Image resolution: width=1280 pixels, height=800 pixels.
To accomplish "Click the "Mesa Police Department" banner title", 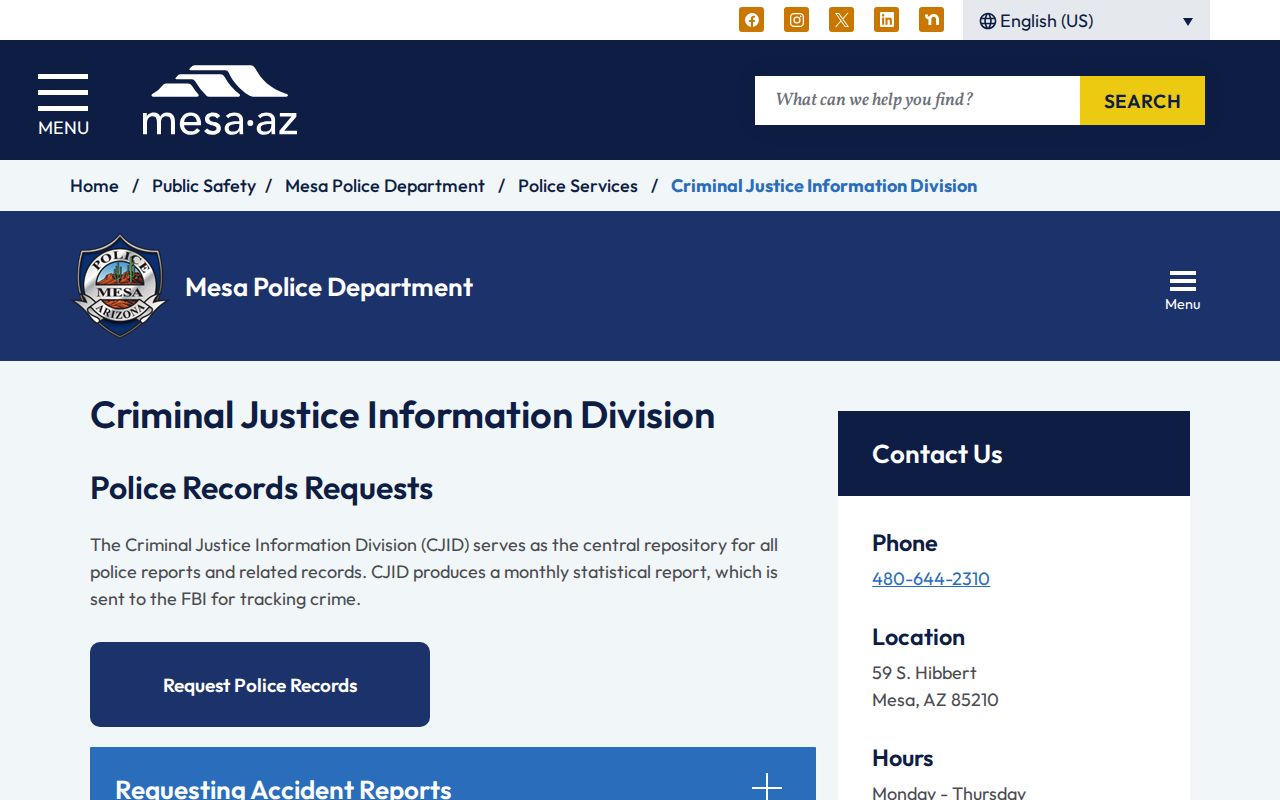I will coord(329,287).
